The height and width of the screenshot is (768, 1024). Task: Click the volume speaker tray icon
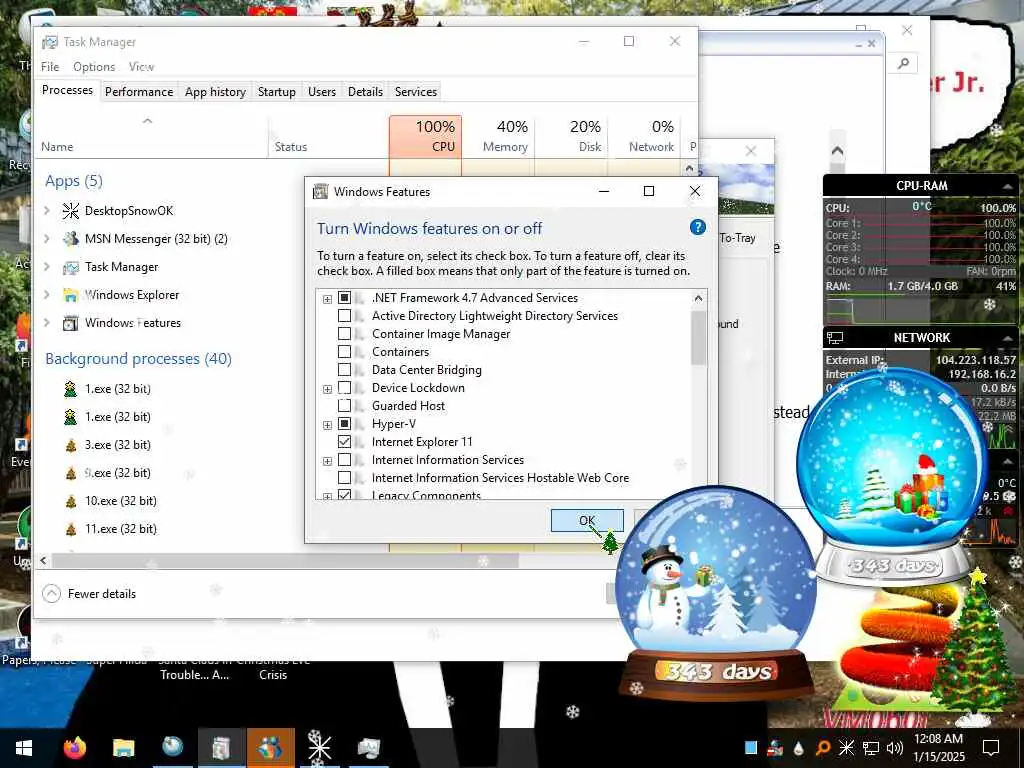click(x=895, y=748)
